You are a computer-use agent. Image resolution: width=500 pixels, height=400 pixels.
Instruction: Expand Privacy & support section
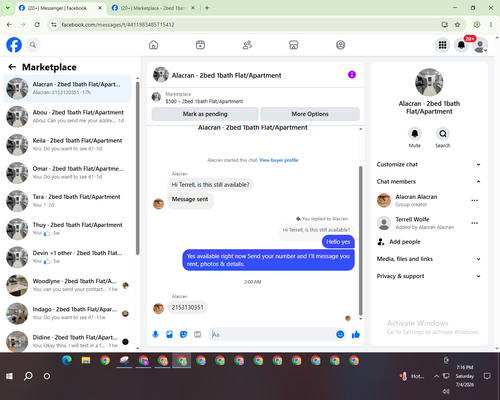(x=429, y=276)
